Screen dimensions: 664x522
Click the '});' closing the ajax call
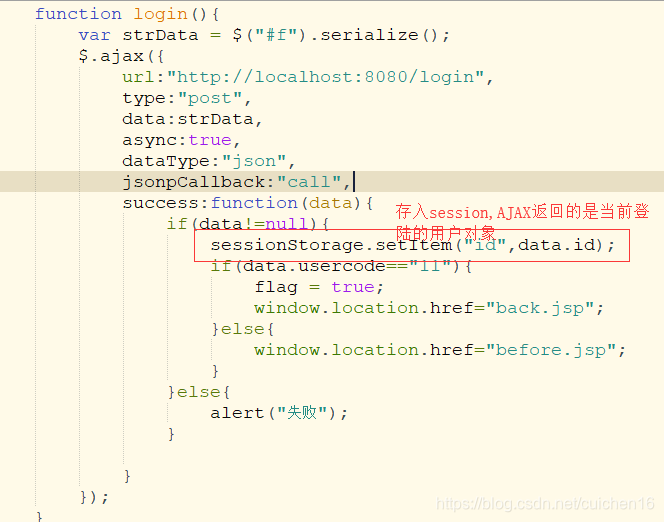click(x=94, y=497)
